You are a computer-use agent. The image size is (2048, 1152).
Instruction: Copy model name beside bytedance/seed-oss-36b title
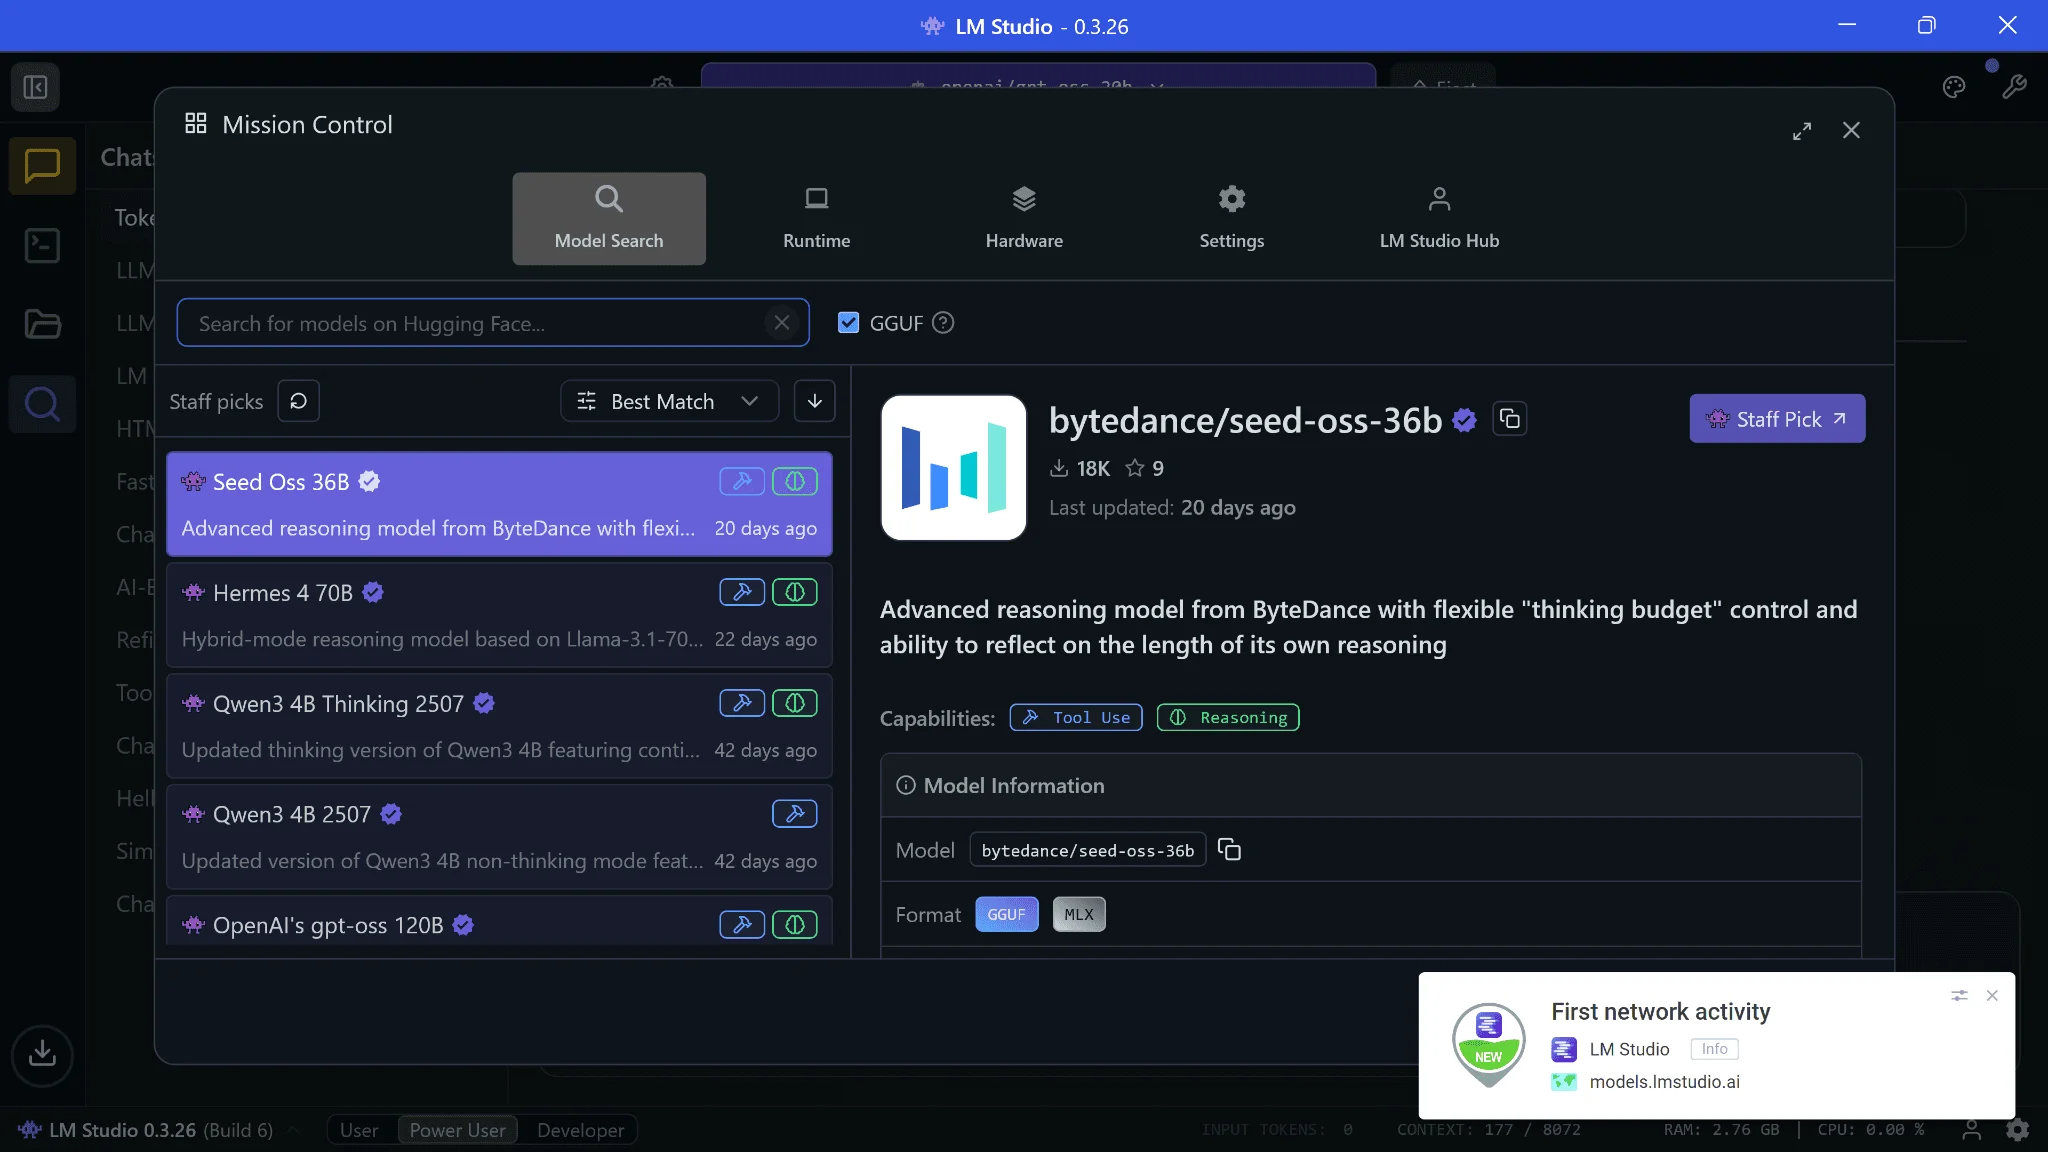click(1510, 419)
